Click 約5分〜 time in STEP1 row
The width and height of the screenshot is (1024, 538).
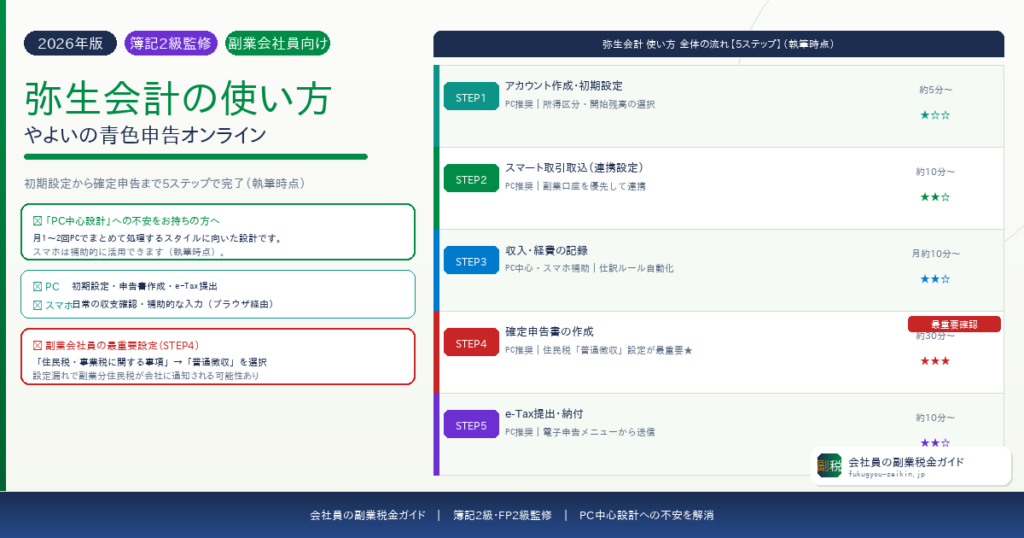(935, 90)
